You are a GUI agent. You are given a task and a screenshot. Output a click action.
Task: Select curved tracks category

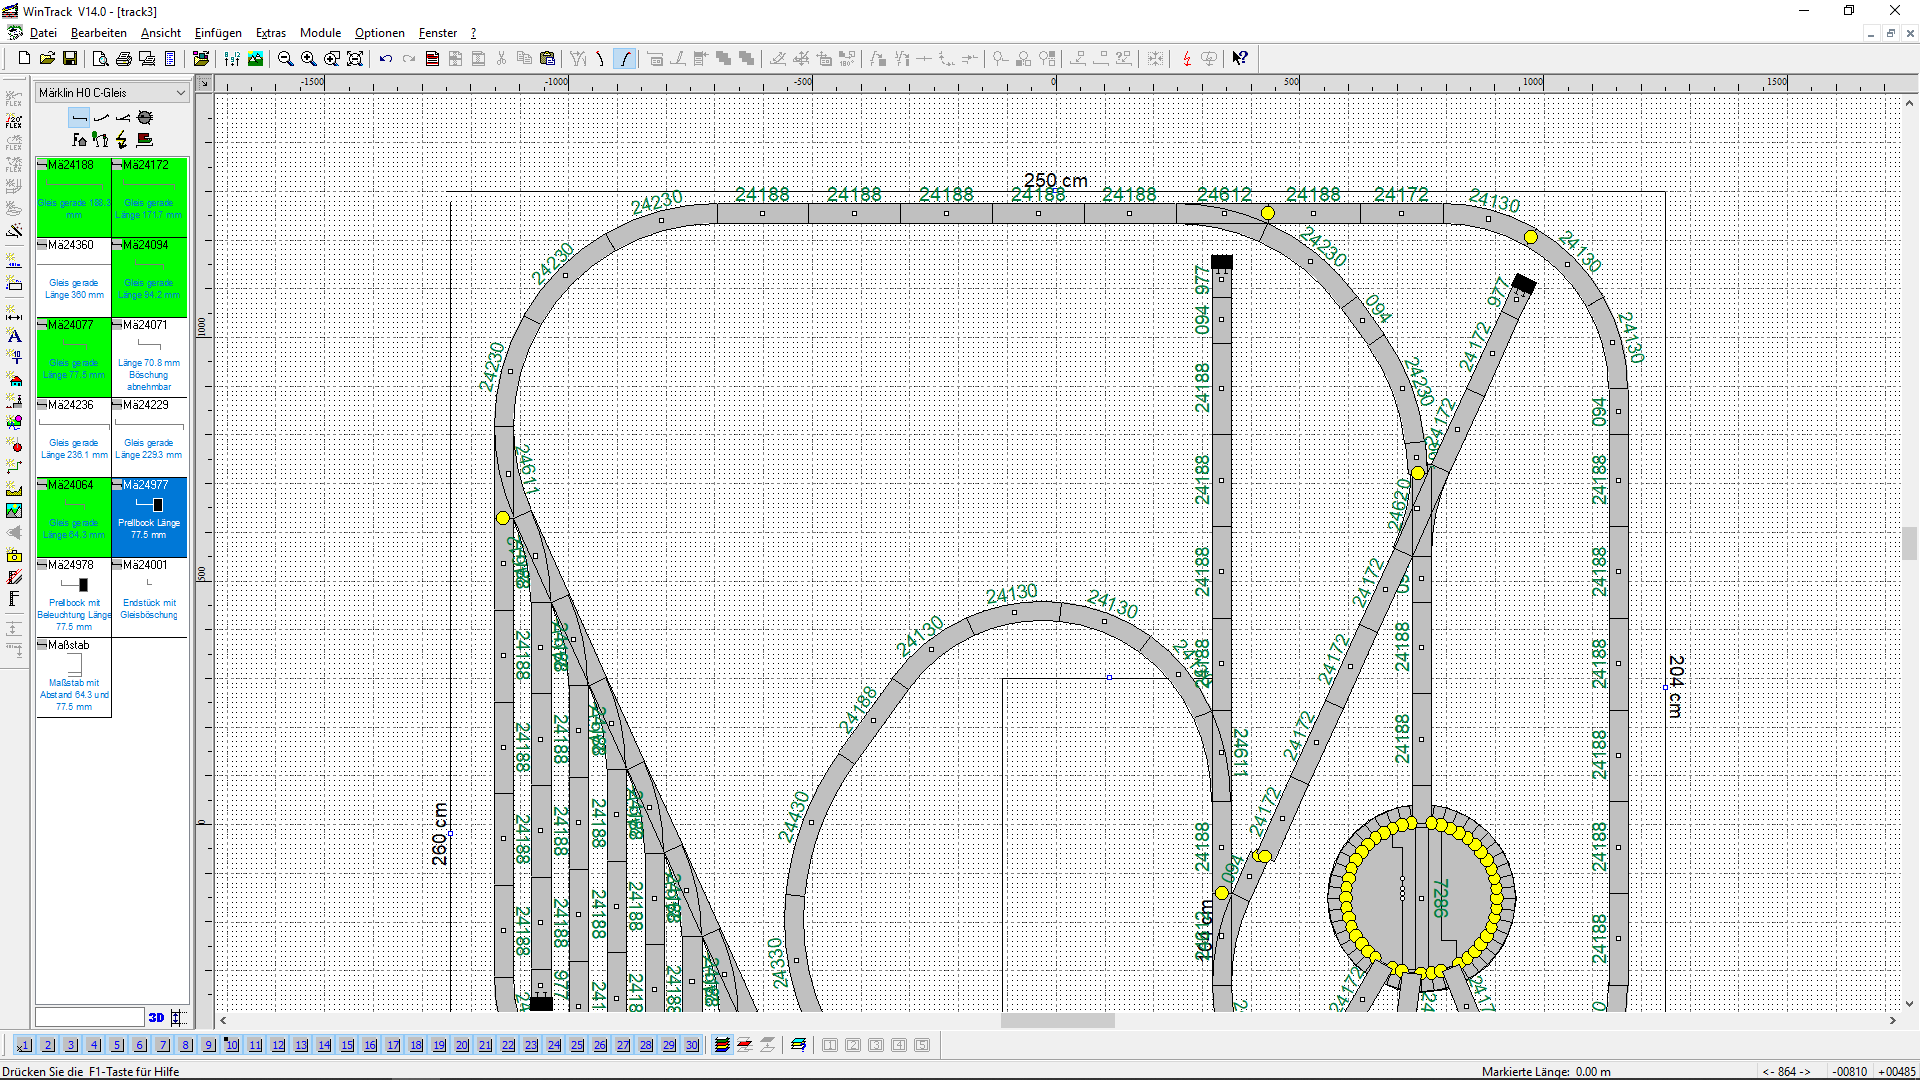coord(101,118)
